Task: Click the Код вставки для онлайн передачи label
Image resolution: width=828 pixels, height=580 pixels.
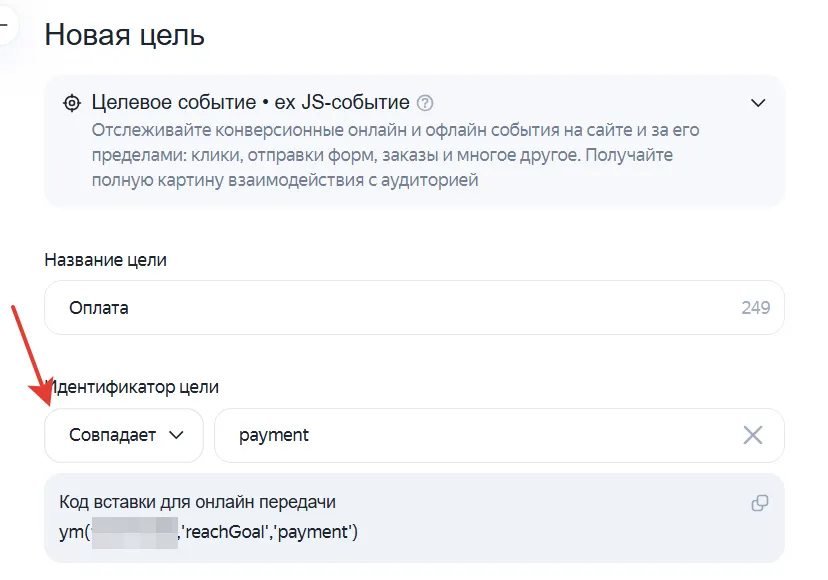Action: coord(197,502)
